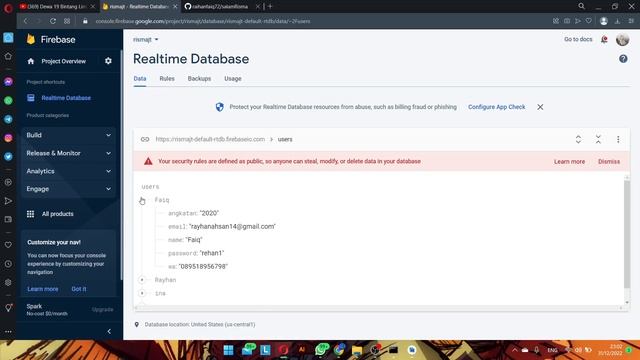Switch to the YouTube Dewa 19 browser tab
This screenshot has width=640, height=360.
(56, 7)
